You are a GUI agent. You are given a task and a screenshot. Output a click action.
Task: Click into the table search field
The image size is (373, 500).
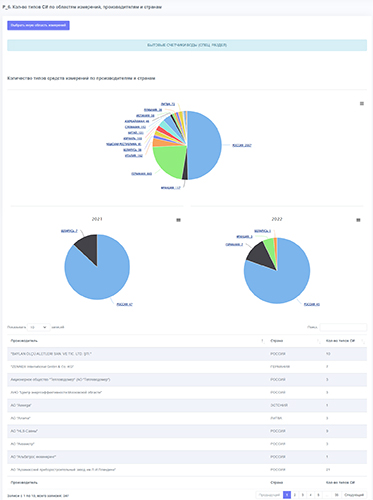pyautogui.click(x=343, y=327)
